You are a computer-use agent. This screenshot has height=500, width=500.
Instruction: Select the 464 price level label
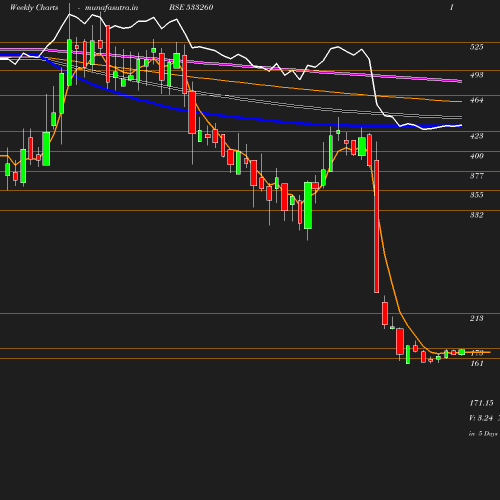tap(476, 100)
